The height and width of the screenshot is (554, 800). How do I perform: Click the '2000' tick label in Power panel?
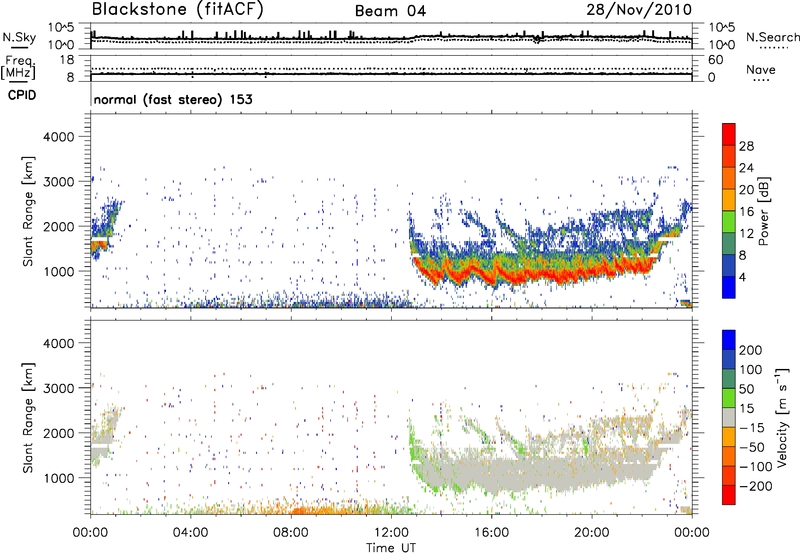point(58,226)
